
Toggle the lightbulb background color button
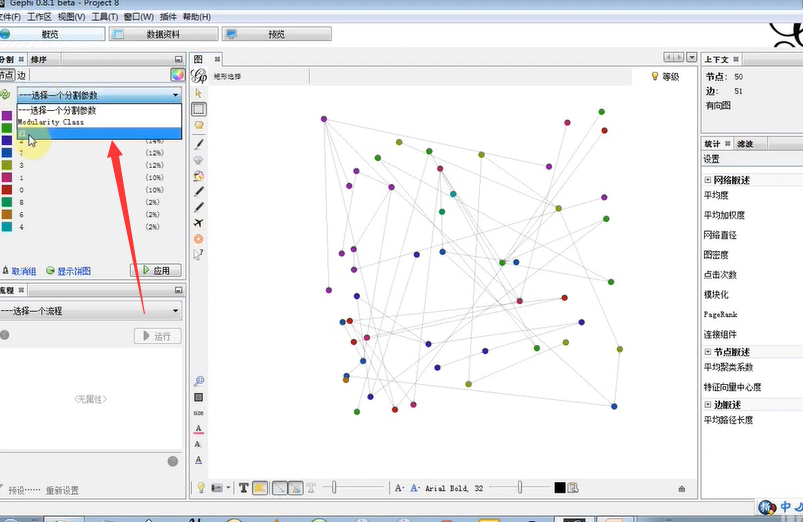[x=201, y=488]
